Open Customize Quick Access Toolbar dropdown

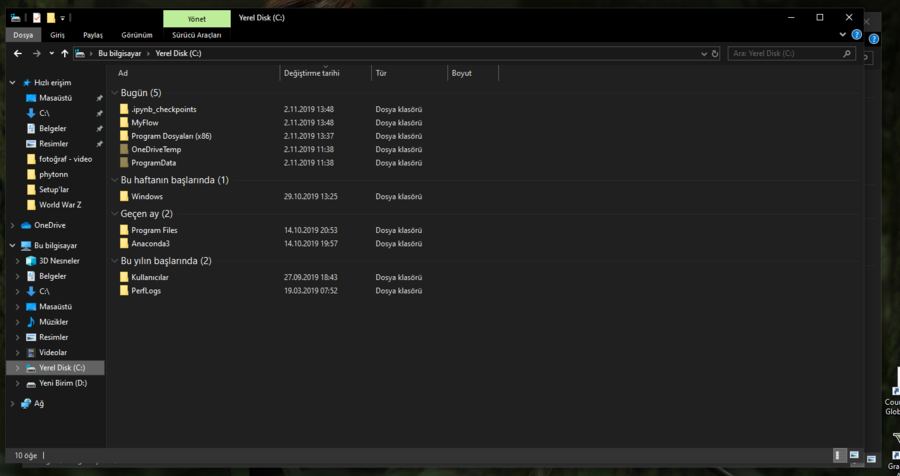(x=63, y=18)
